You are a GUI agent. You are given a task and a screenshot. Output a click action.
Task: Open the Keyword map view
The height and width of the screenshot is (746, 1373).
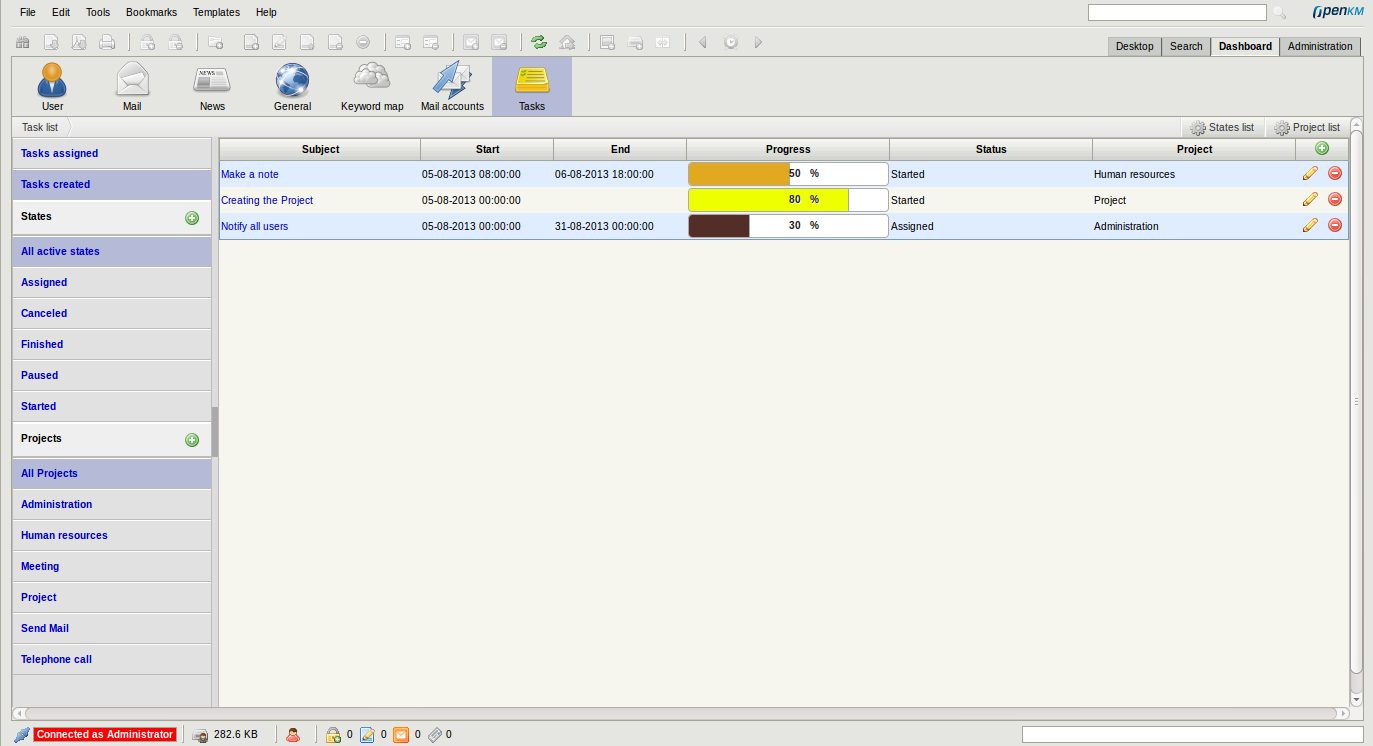tap(372, 86)
